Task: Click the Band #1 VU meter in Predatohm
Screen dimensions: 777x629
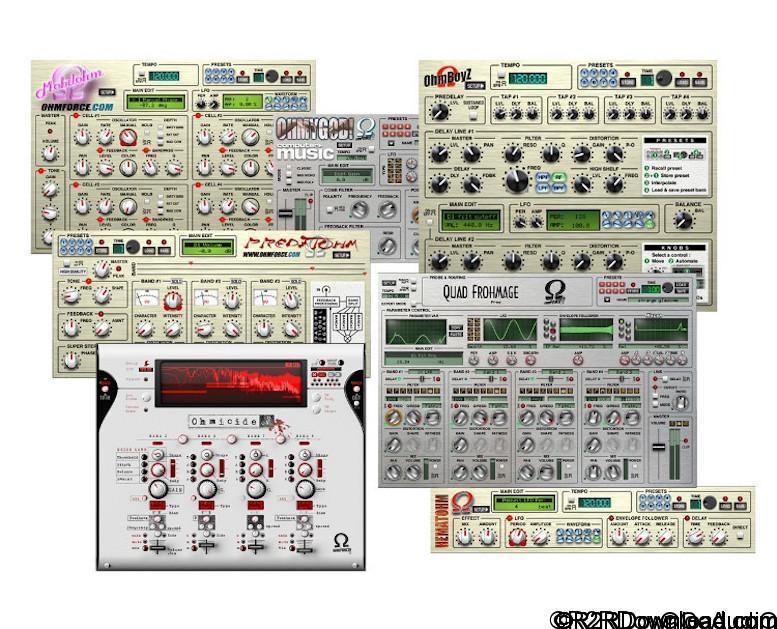Action: point(146,298)
